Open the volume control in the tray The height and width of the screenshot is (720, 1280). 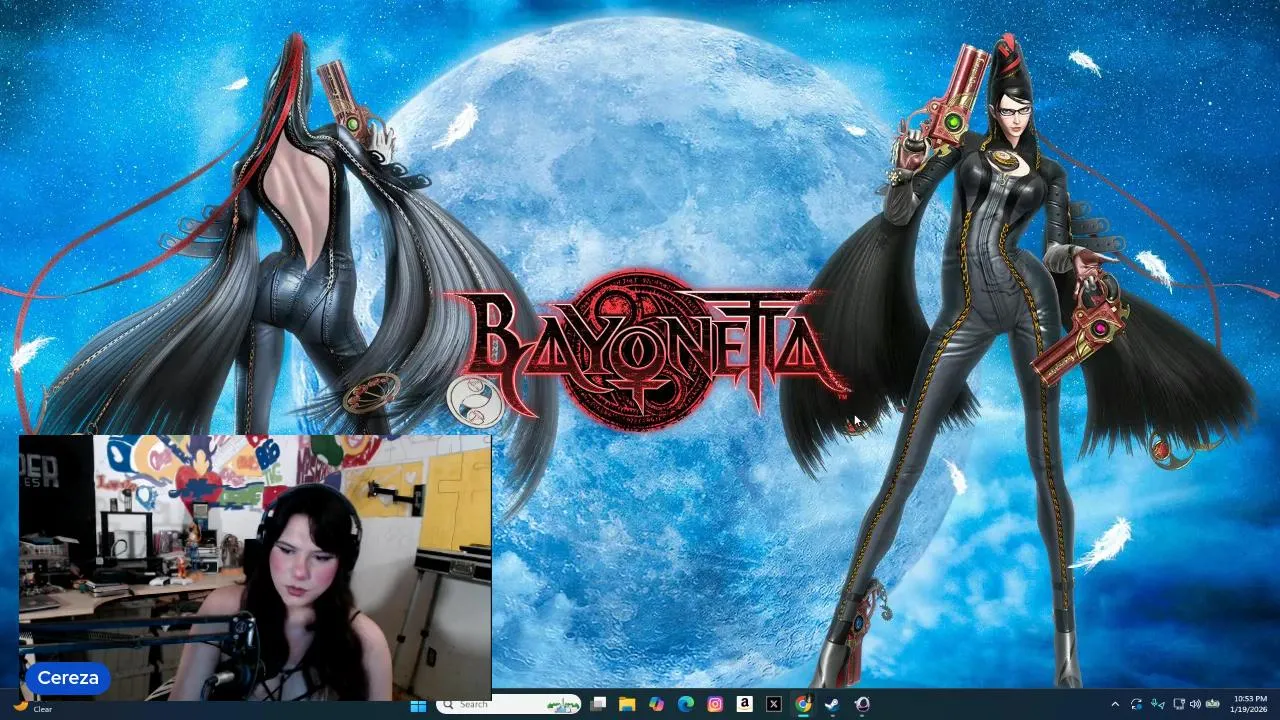tap(1195, 704)
